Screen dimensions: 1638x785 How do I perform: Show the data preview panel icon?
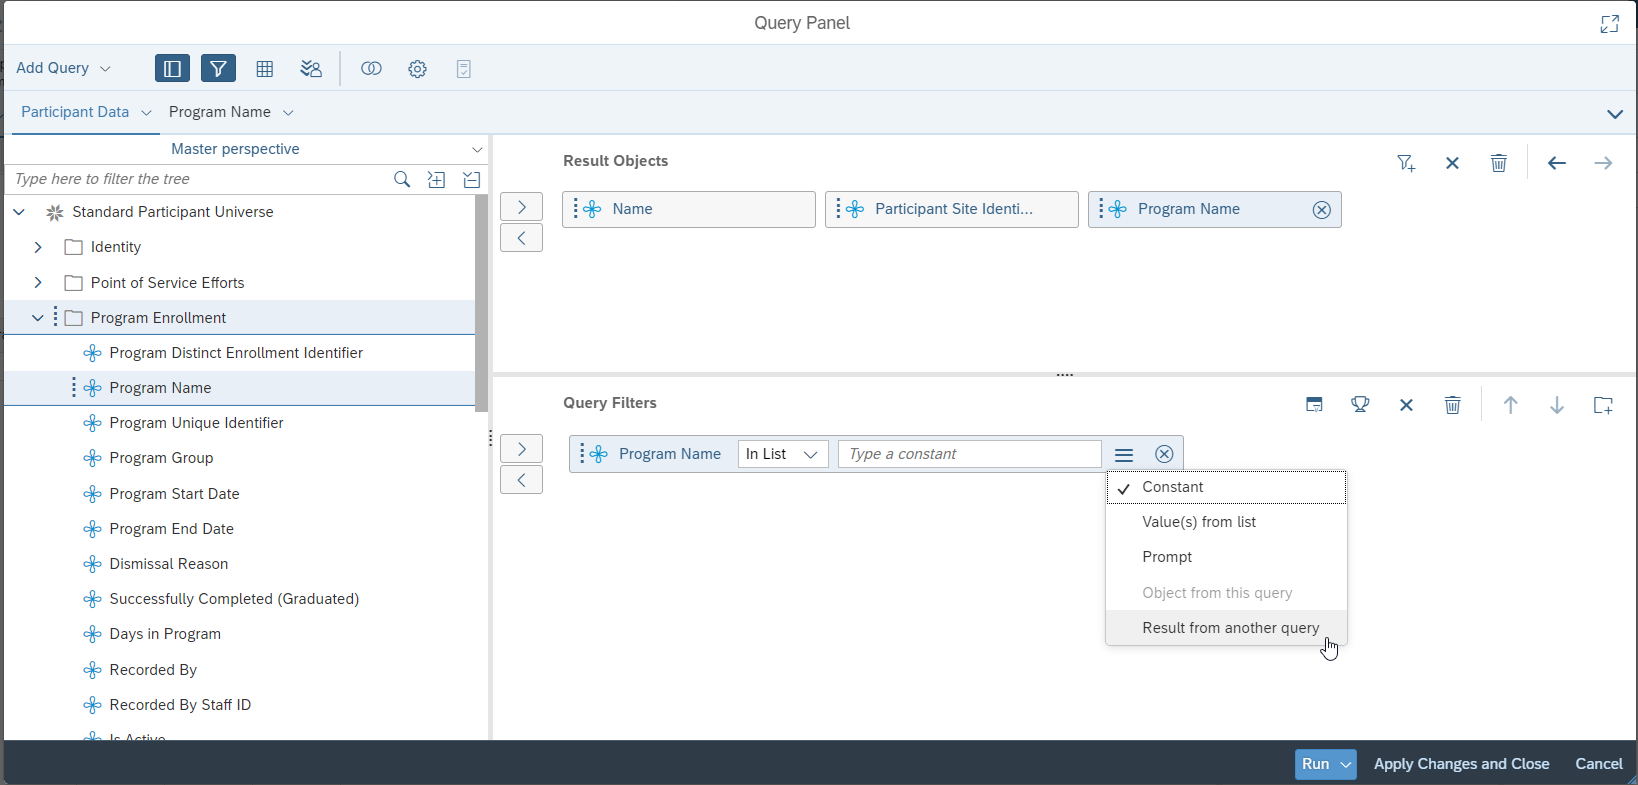tap(265, 68)
